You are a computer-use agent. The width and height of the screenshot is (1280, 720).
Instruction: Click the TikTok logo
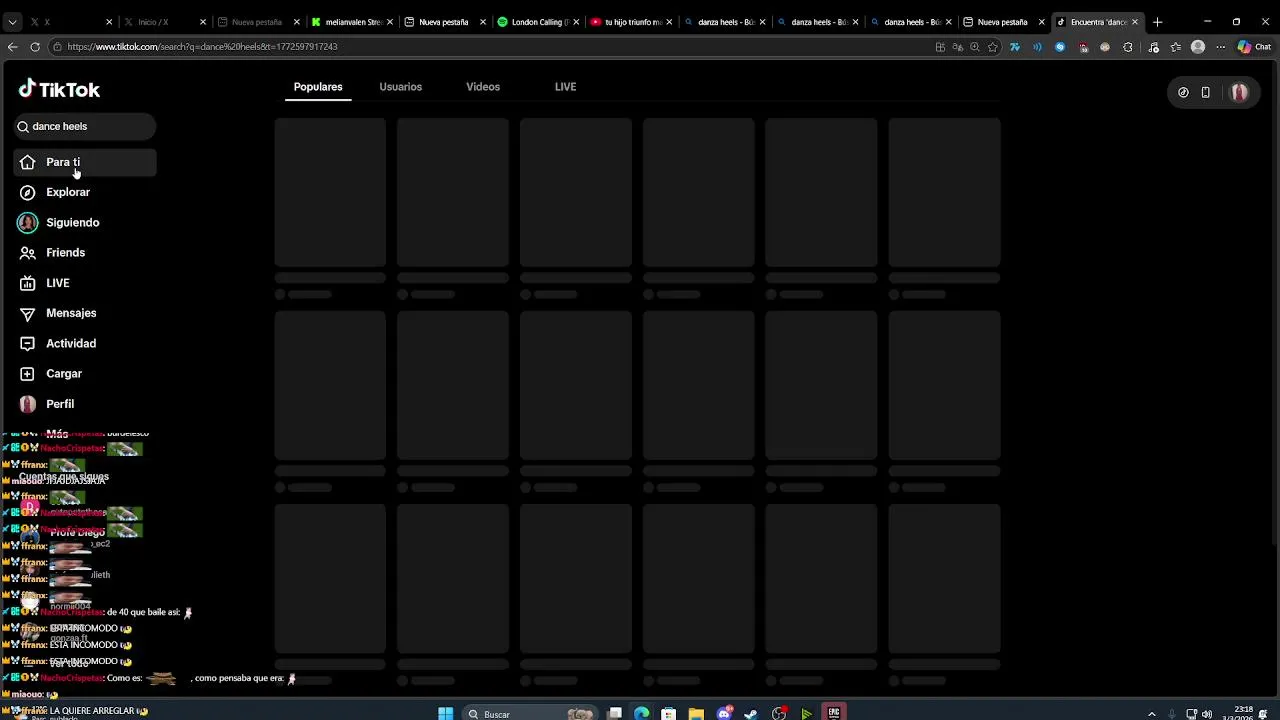[59, 89]
